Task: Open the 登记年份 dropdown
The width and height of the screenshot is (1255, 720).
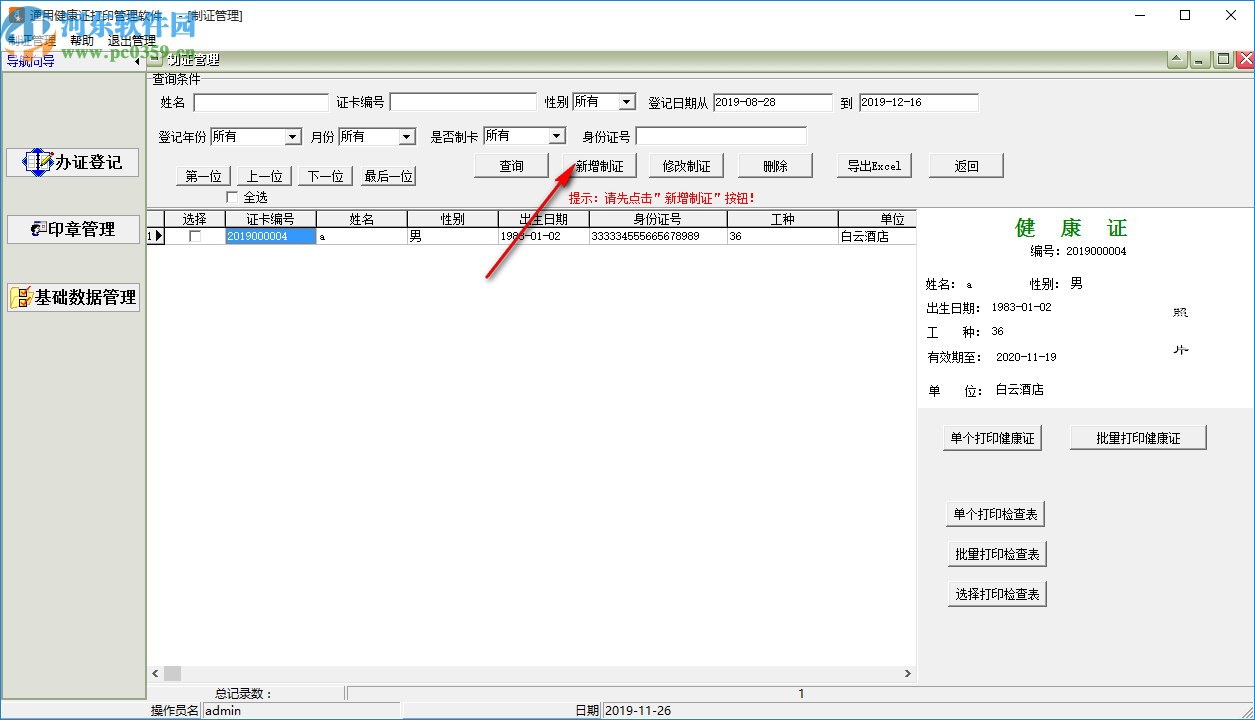Action: 293,137
